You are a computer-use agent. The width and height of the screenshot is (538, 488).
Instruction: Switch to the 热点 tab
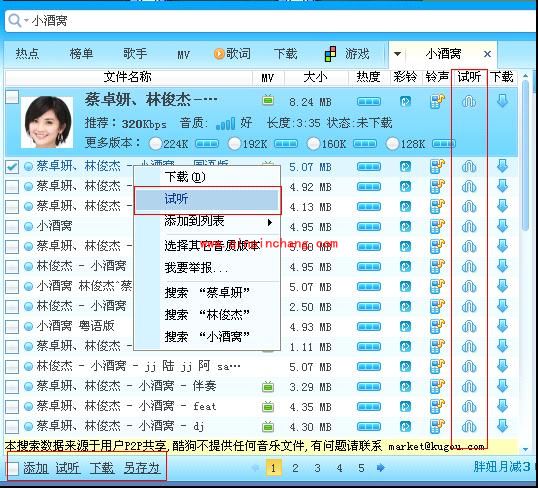pyautogui.click(x=27, y=54)
